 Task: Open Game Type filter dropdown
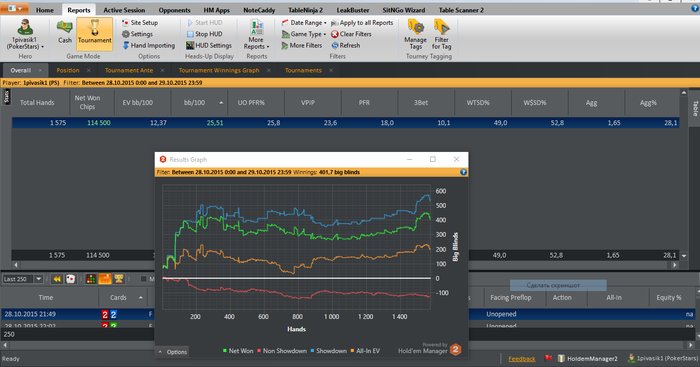[303, 34]
